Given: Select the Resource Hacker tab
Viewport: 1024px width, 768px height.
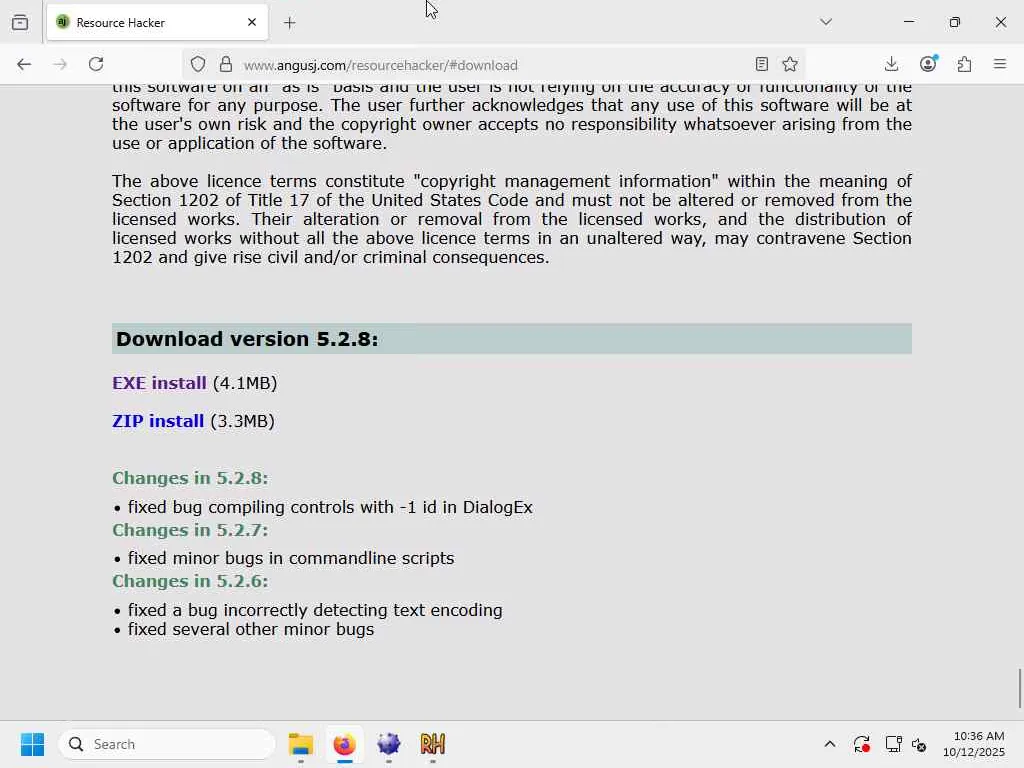Looking at the screenshot, I should click(x=157, y=22).
